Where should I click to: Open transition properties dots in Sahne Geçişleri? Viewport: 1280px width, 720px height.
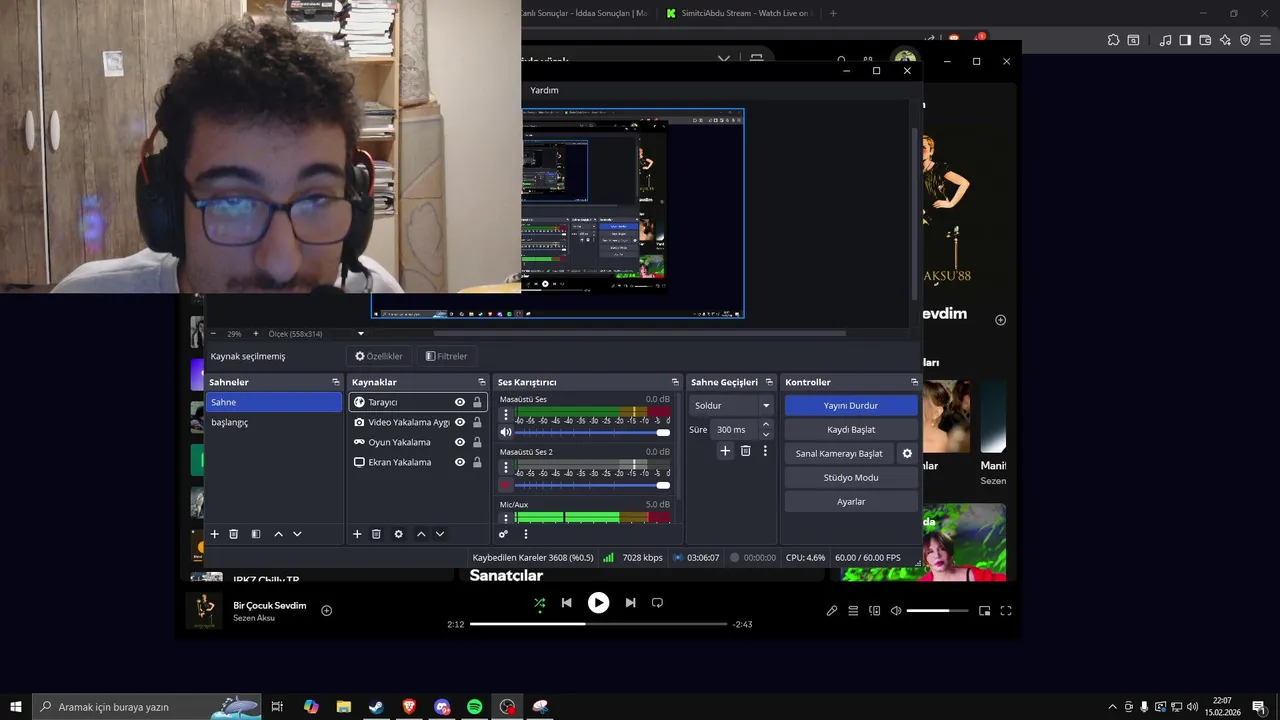tap(765, 451)
